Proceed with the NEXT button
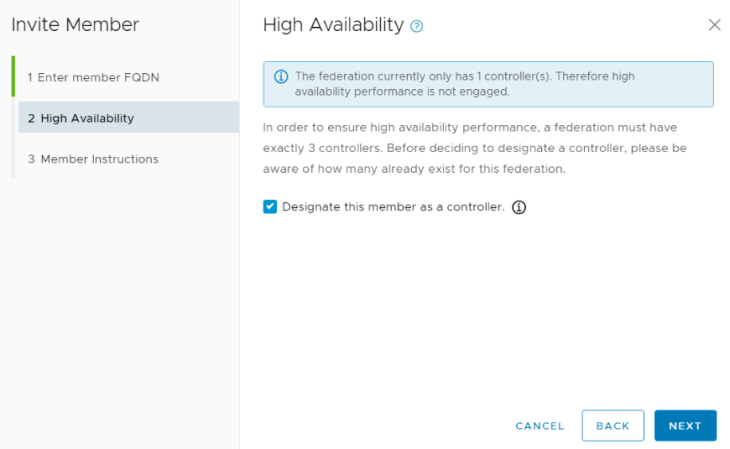Viewport: 730px width, 449px height. click(685, 426)
